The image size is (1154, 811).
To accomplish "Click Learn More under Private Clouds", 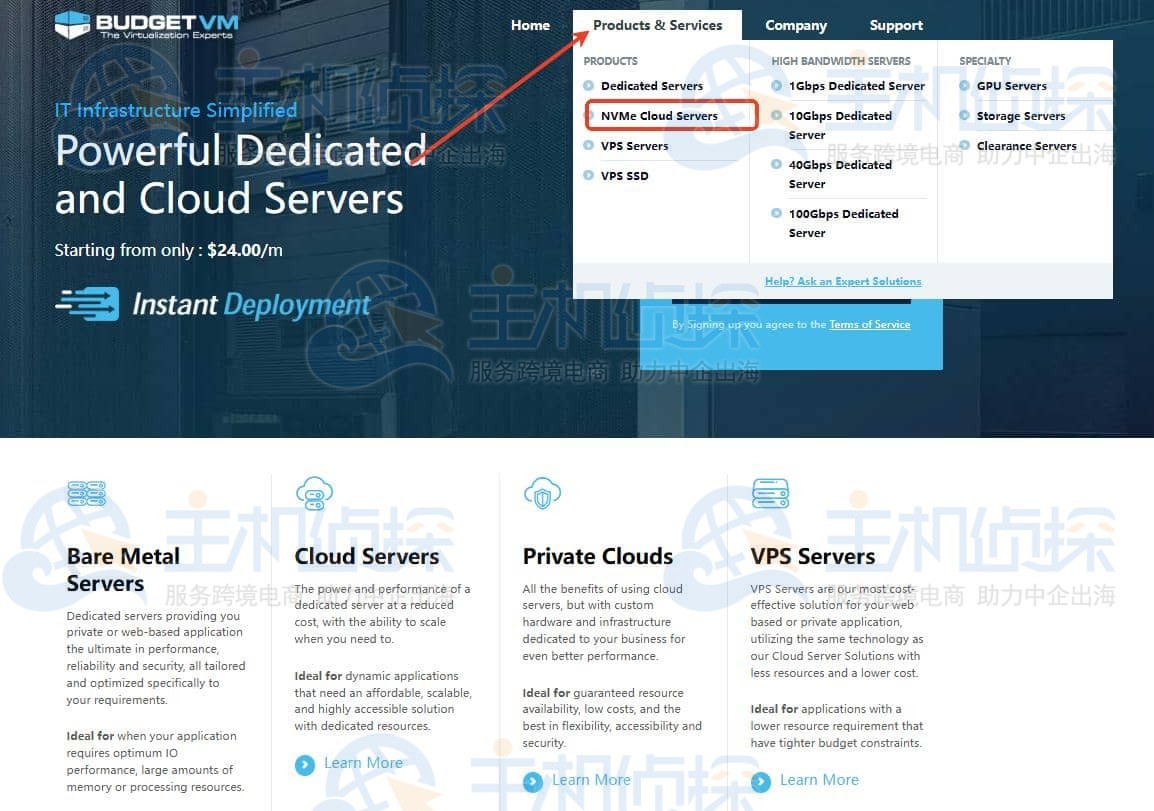I will [x=591, y=780].
